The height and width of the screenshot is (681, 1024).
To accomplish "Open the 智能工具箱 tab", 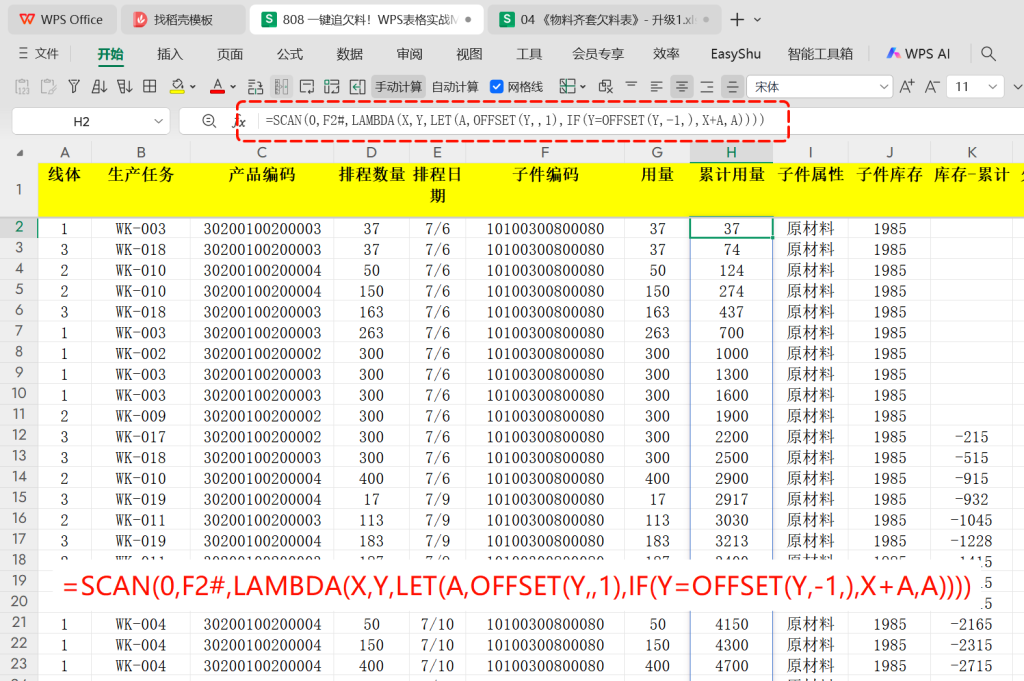I will (820, 54).
